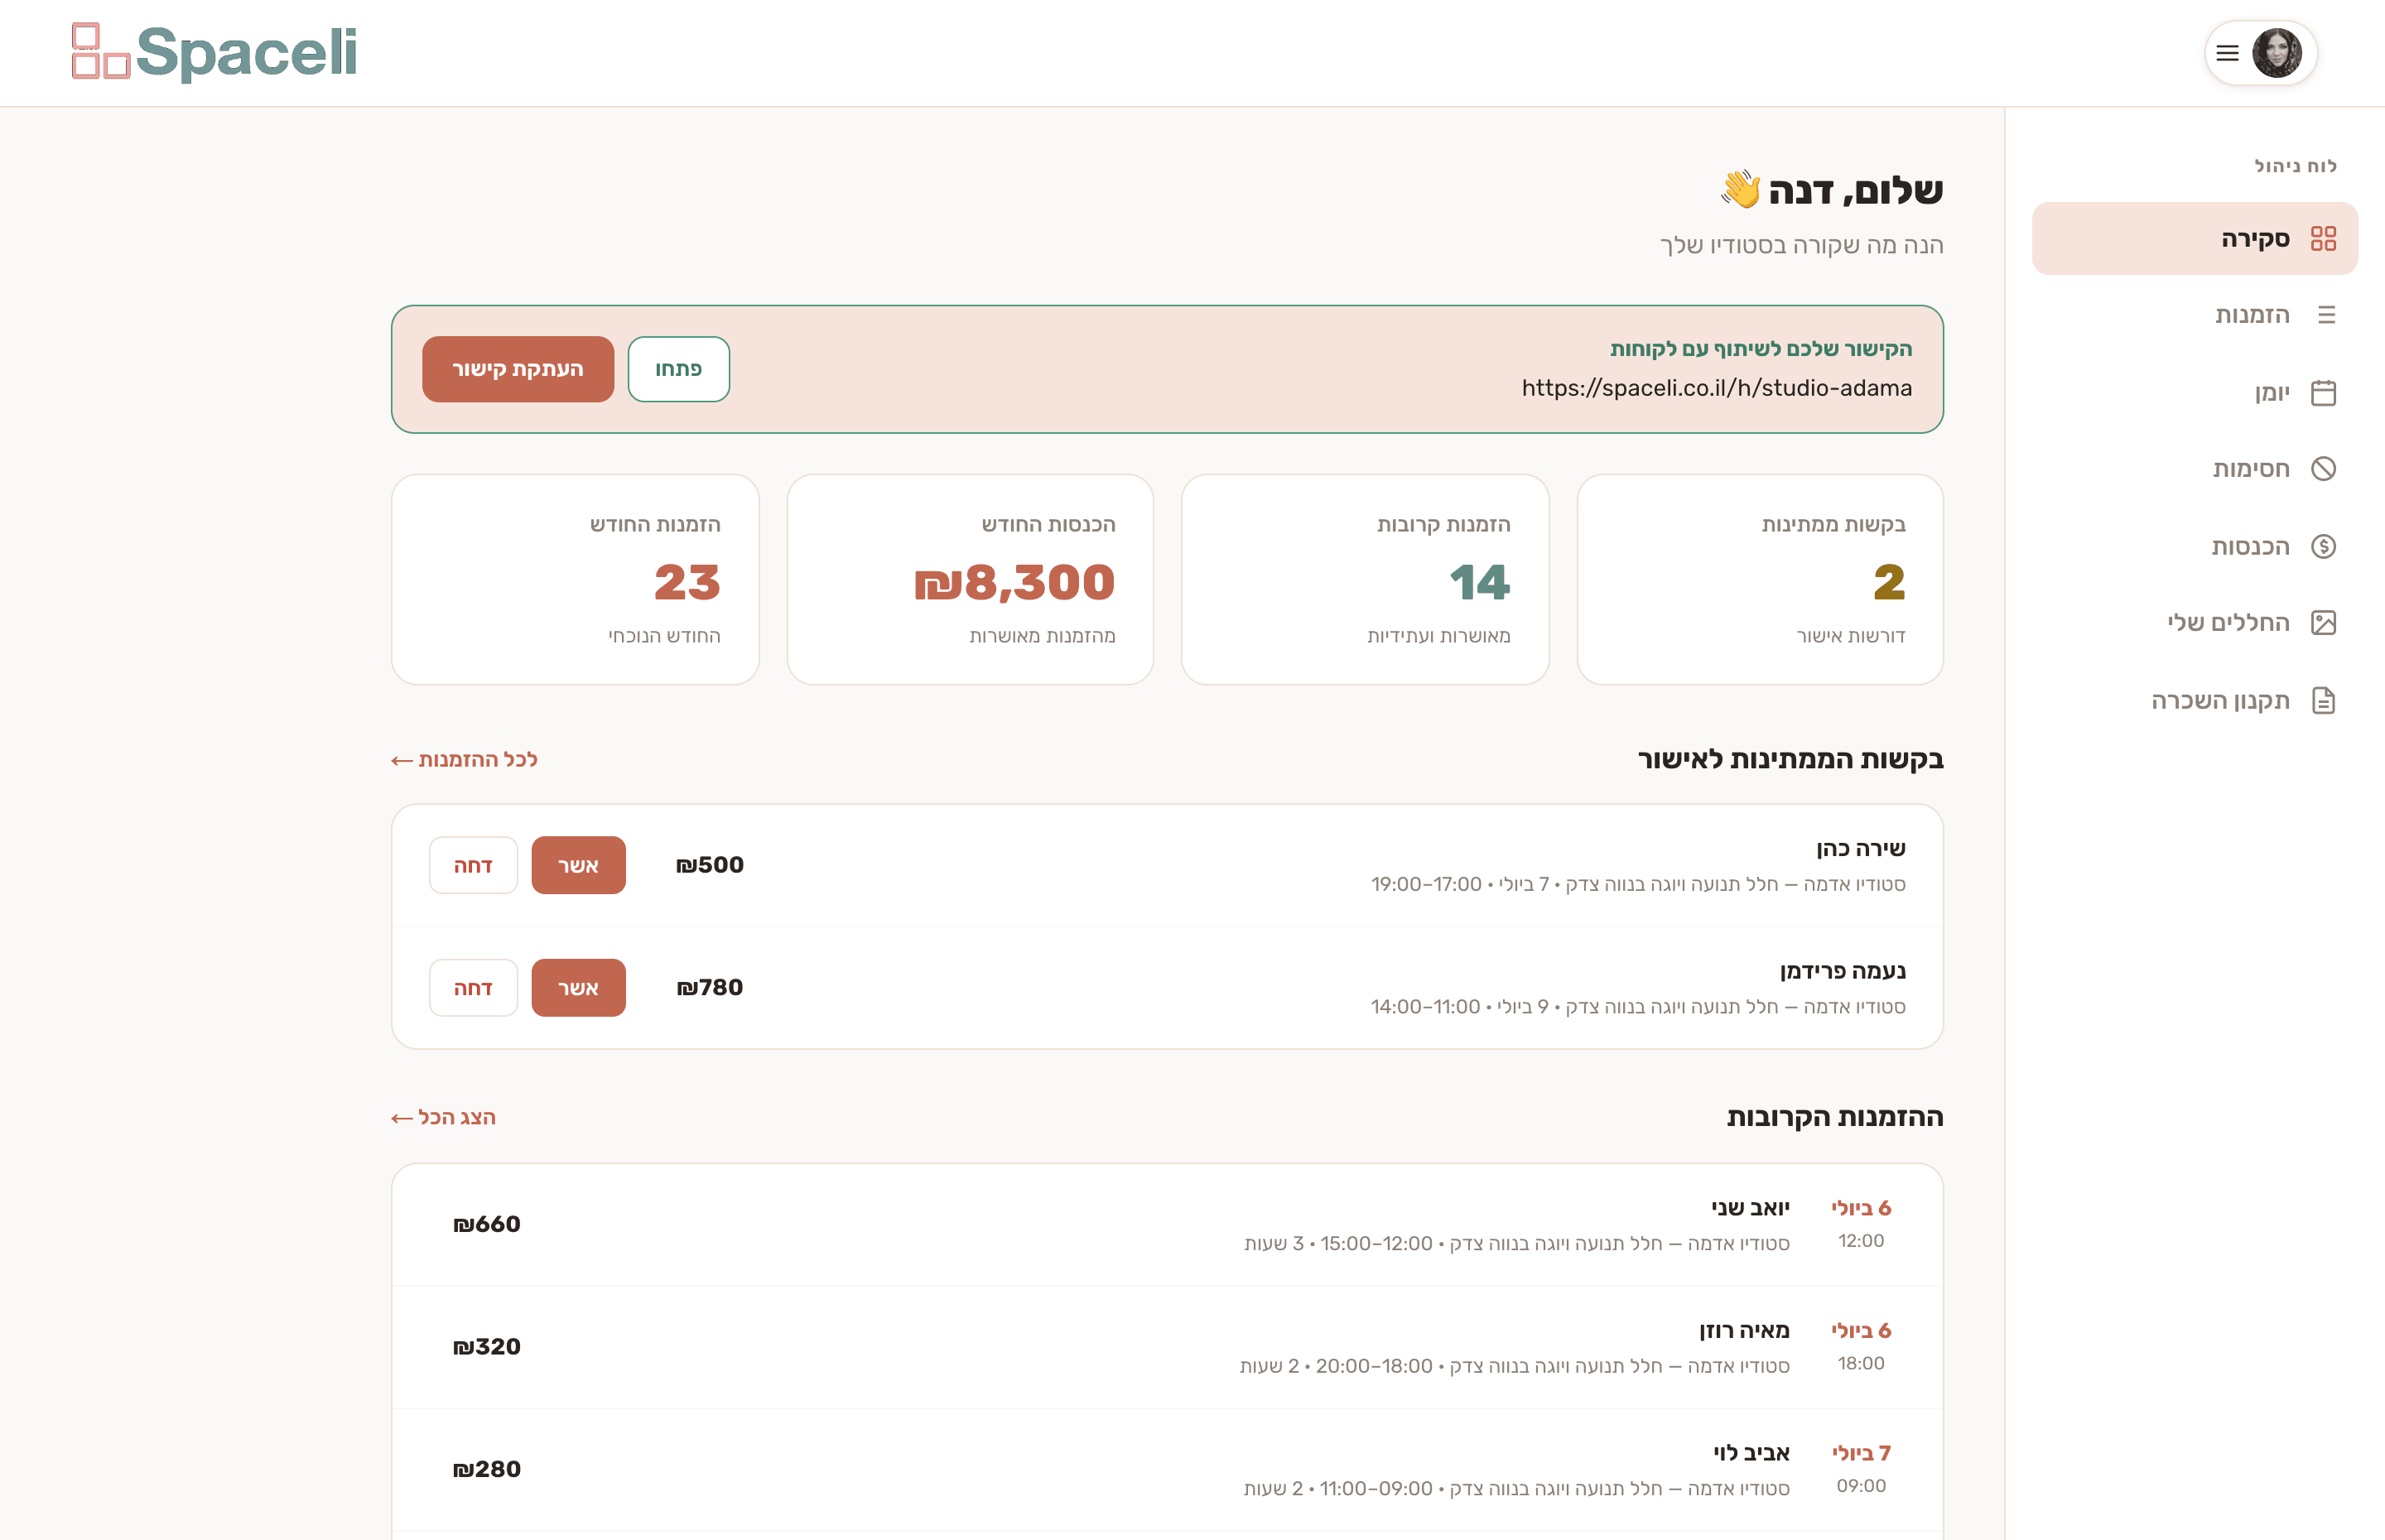
Task: Approve שירה כהן's booking request
Action: tap(578, 865)
